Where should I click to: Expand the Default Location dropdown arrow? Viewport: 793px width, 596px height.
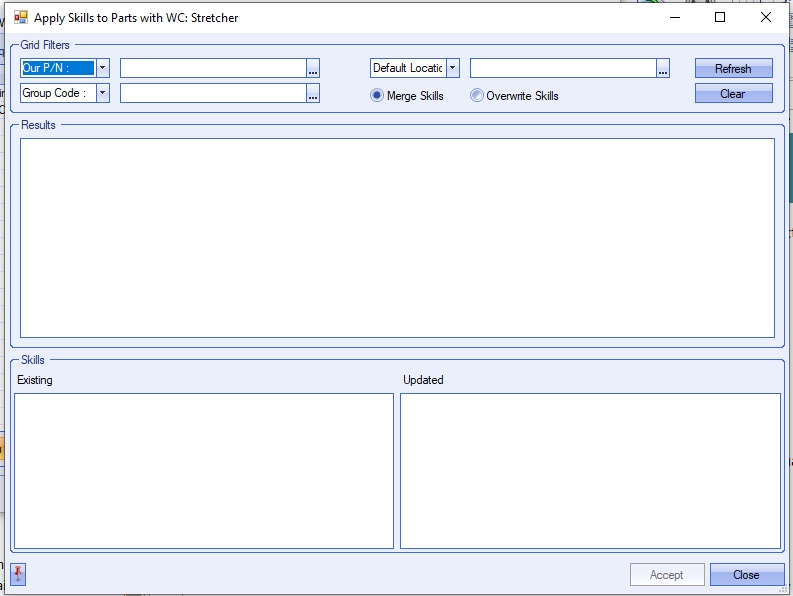pyautogui.click(x=453, y=68)
